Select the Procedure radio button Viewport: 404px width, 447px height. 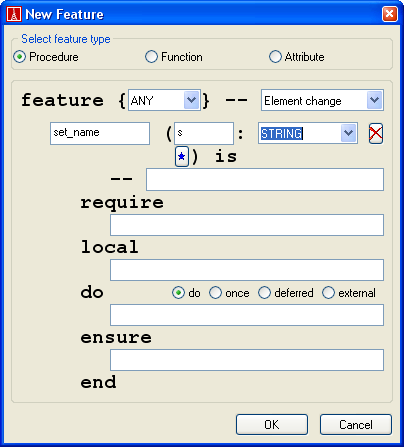click(x=19, y=57)
